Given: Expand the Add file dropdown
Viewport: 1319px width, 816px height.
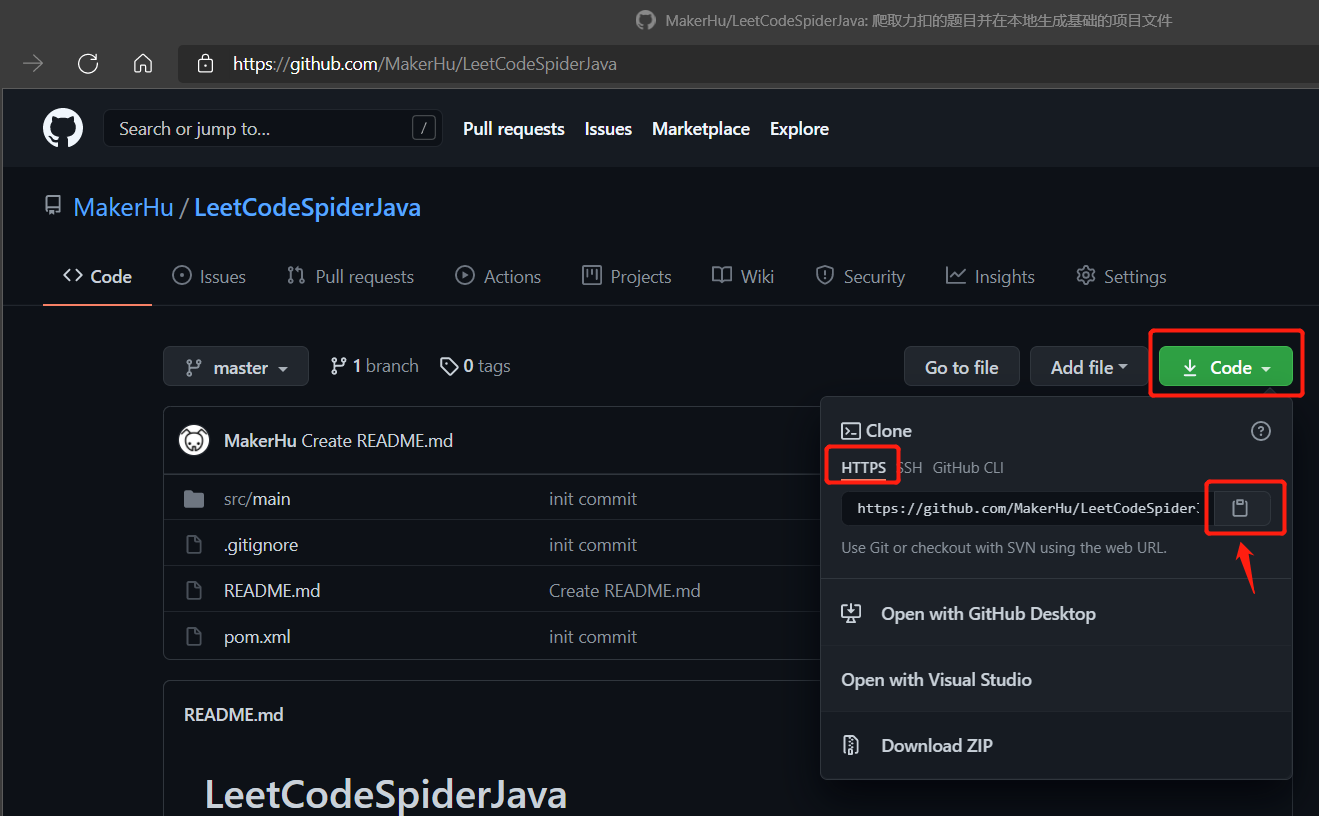Looking at the screenshot, I should 1089,367.
